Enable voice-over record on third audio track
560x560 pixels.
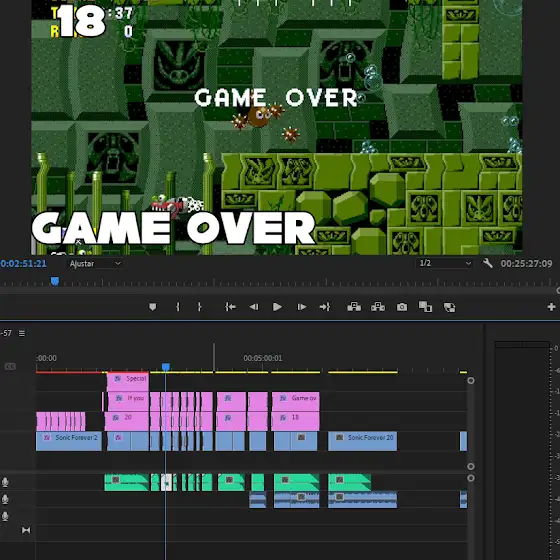pyautogui.click(x=5, y=516)
